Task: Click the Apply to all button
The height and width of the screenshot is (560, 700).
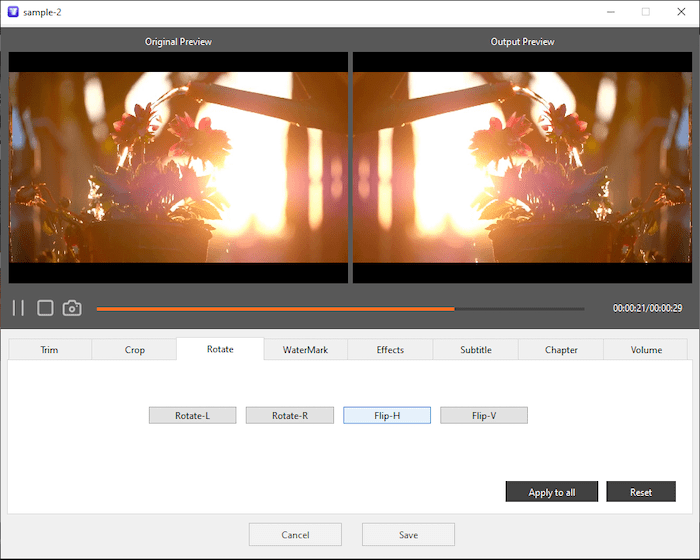Action: click(551, 492)
